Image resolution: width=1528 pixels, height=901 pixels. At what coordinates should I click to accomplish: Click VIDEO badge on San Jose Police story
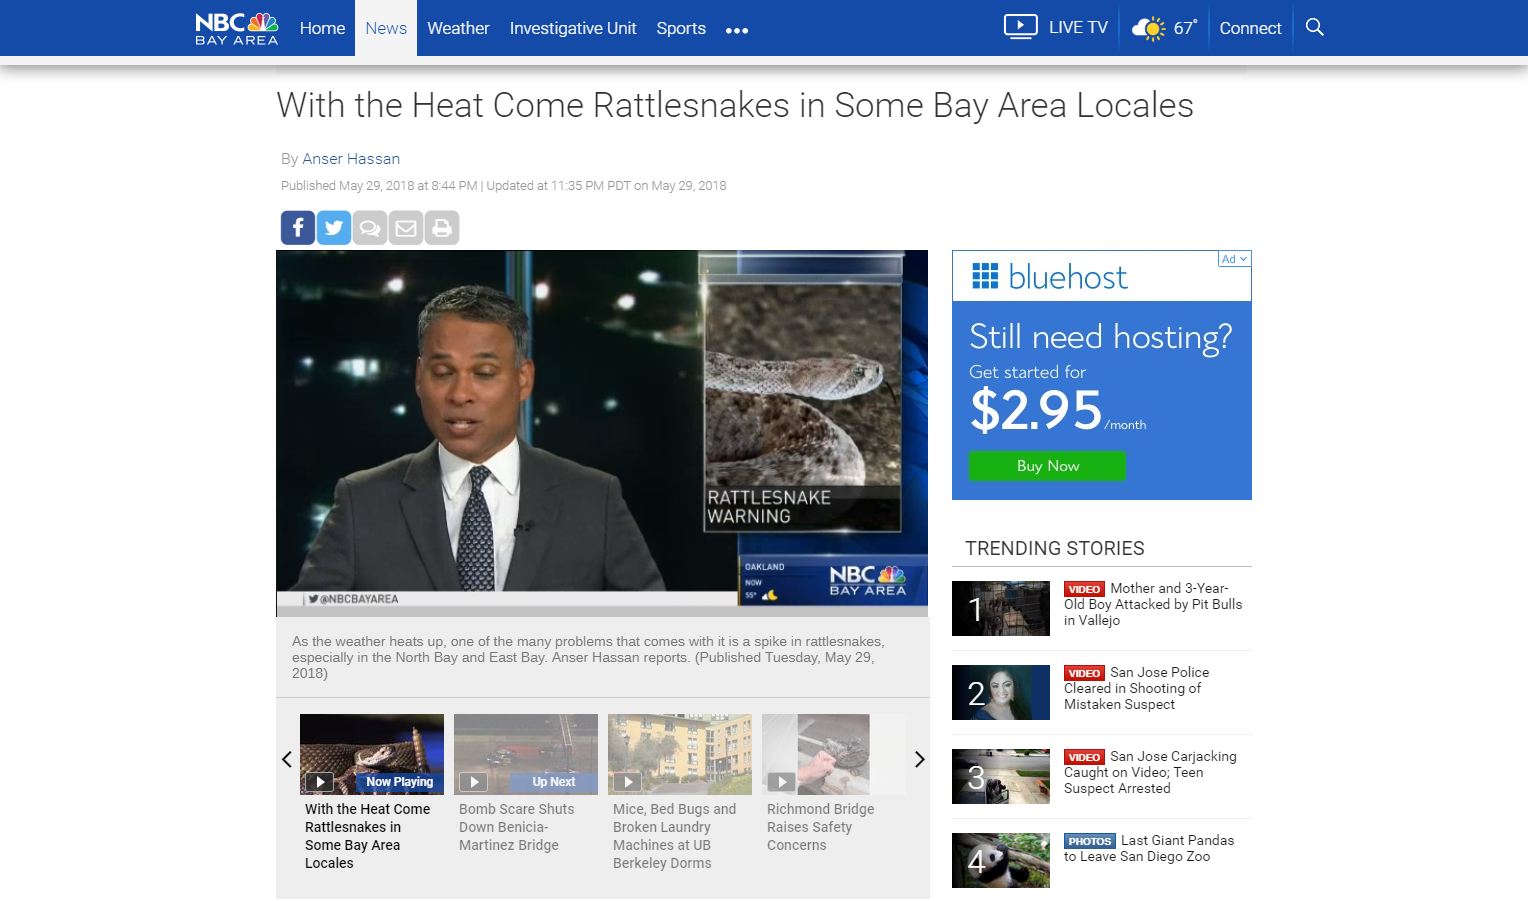(1084, 673)
